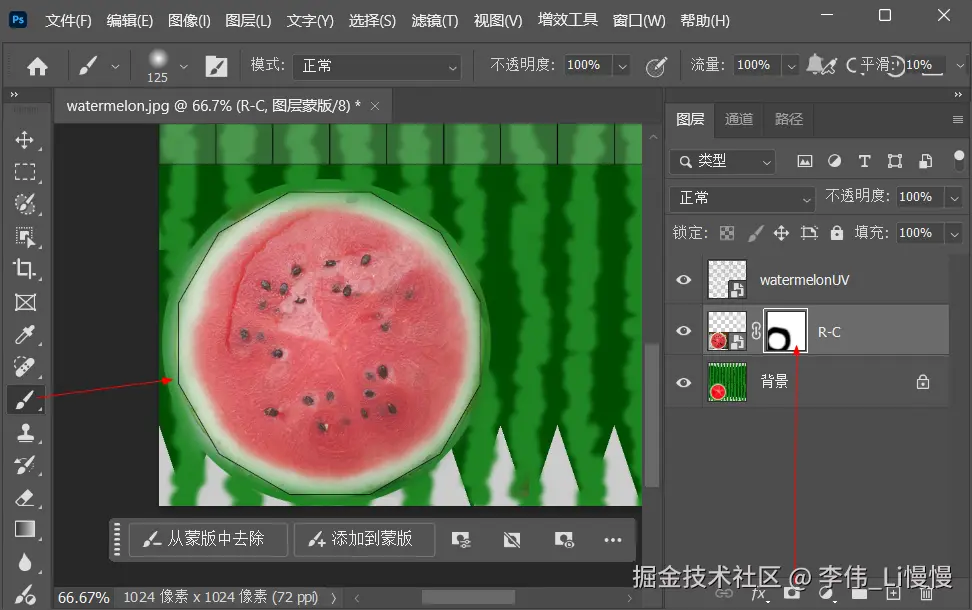Viewport: 972px width, 610px height.
Task: Select the watermelonUV layer thumbnail
Action: tap(727, 280)
